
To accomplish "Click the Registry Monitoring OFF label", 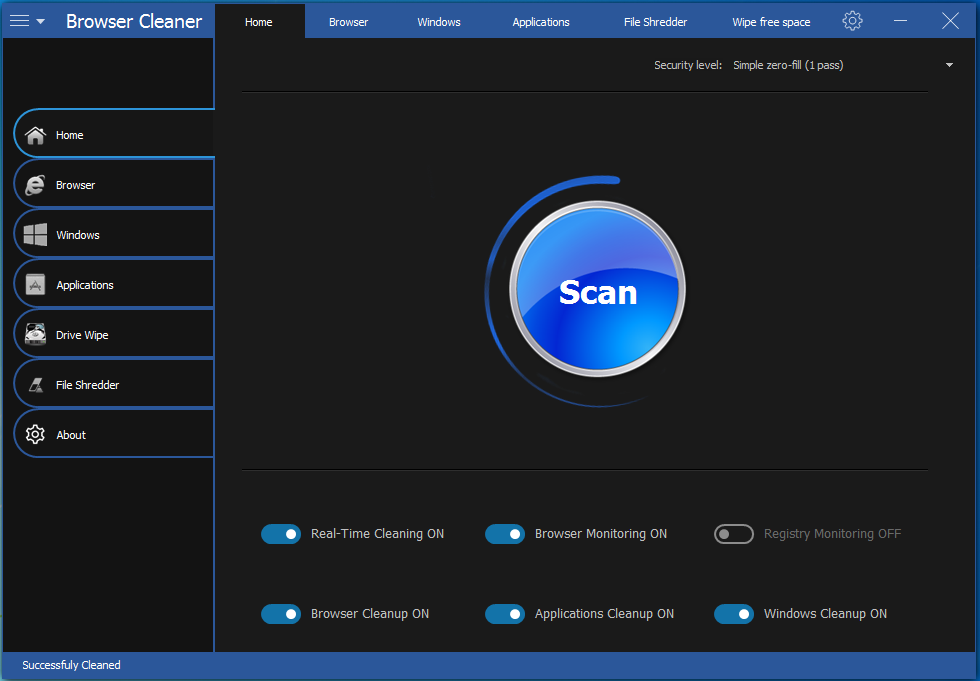I will point(832,534).
